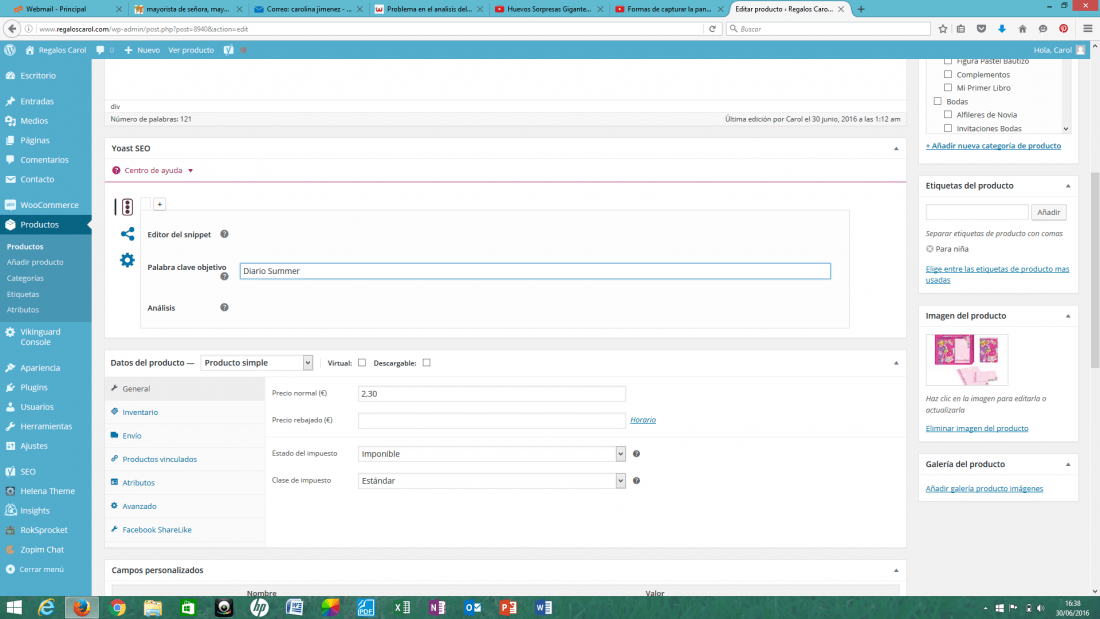The width and height of the screenshot is (1100, 619).
Task: Open Windows Start button
Action: coord(14,608)
